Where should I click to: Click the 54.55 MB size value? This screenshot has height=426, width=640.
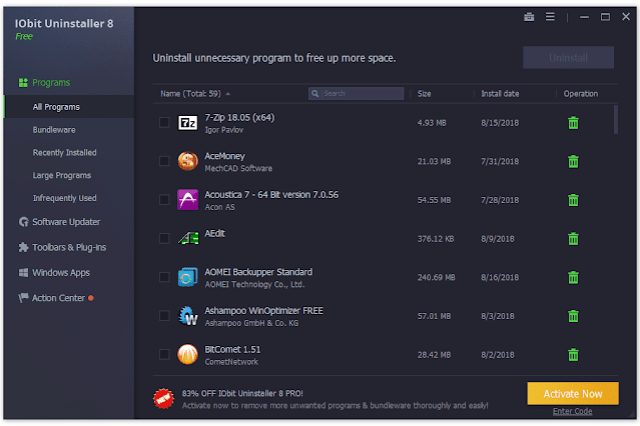coord(434,200)
